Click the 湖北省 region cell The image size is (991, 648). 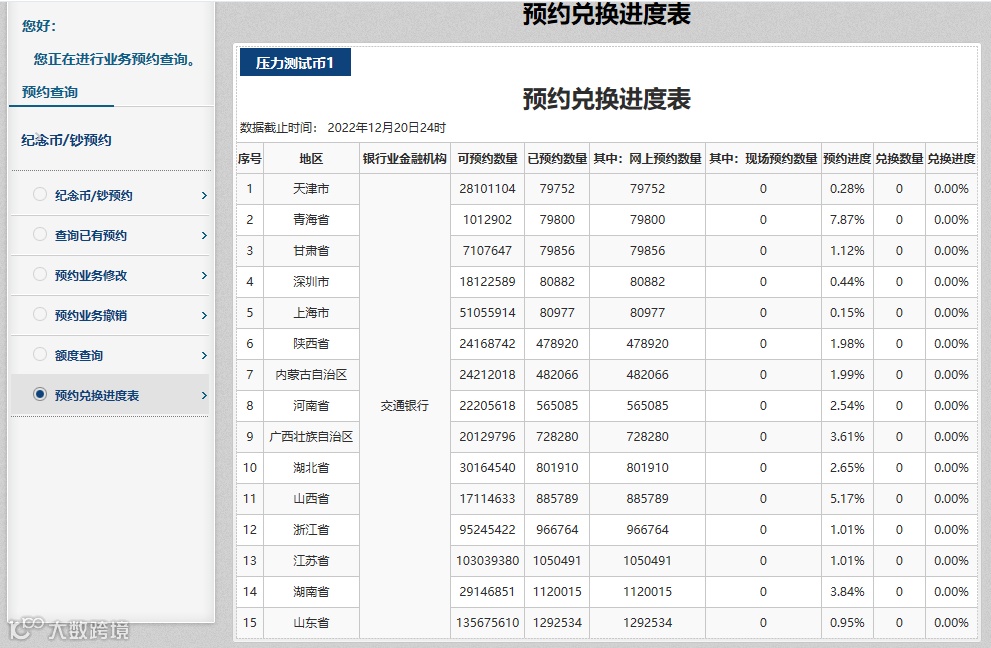tap(311, 467)
